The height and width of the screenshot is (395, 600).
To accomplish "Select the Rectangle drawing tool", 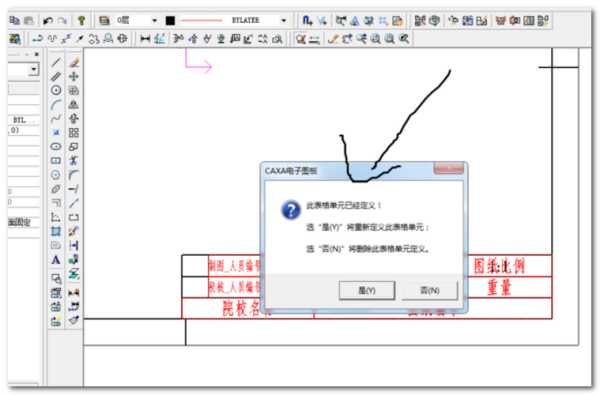I will [x=56, y=161].
